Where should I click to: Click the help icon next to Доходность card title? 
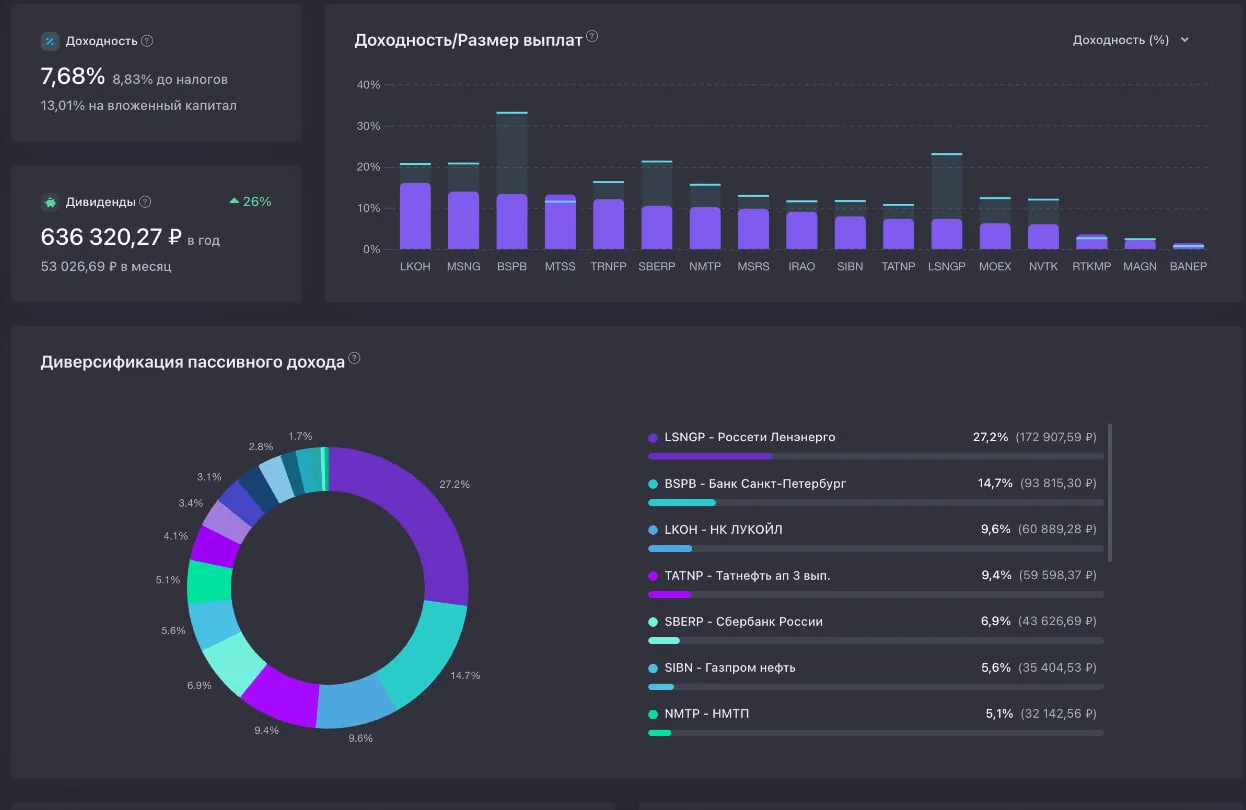147,41
